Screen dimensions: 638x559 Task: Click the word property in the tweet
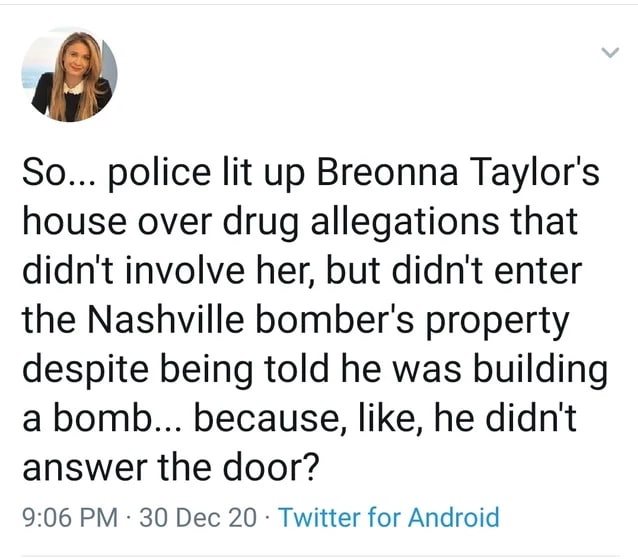pos(497,321)
